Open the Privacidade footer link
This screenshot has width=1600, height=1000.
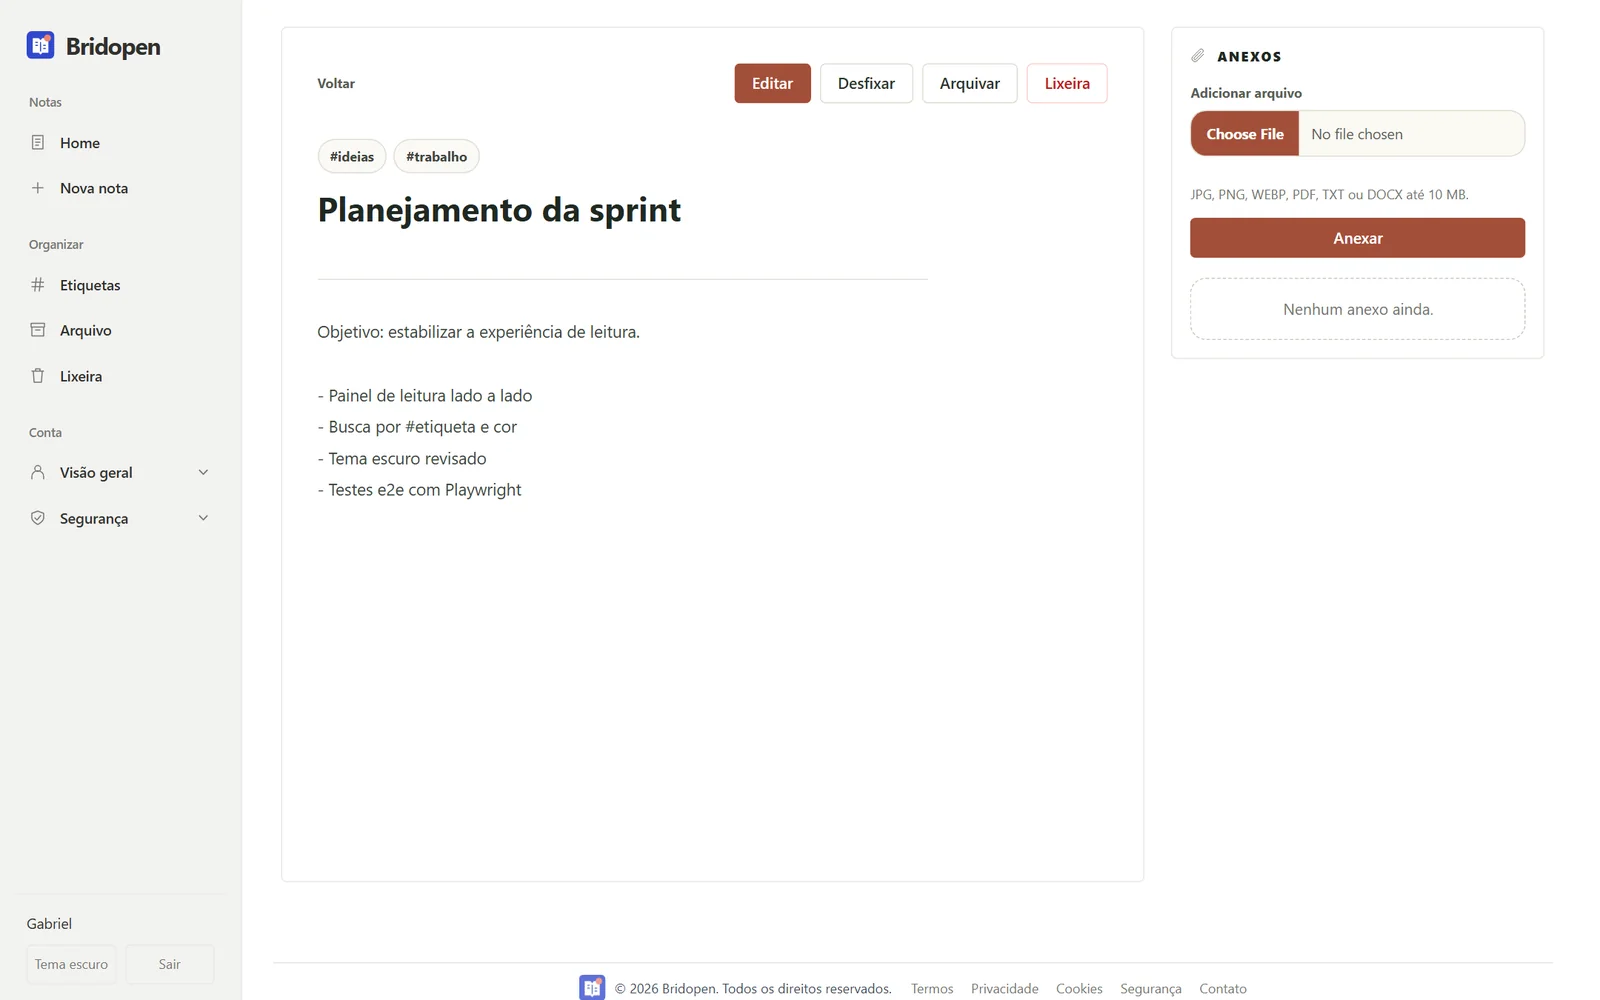(1004, 988)
